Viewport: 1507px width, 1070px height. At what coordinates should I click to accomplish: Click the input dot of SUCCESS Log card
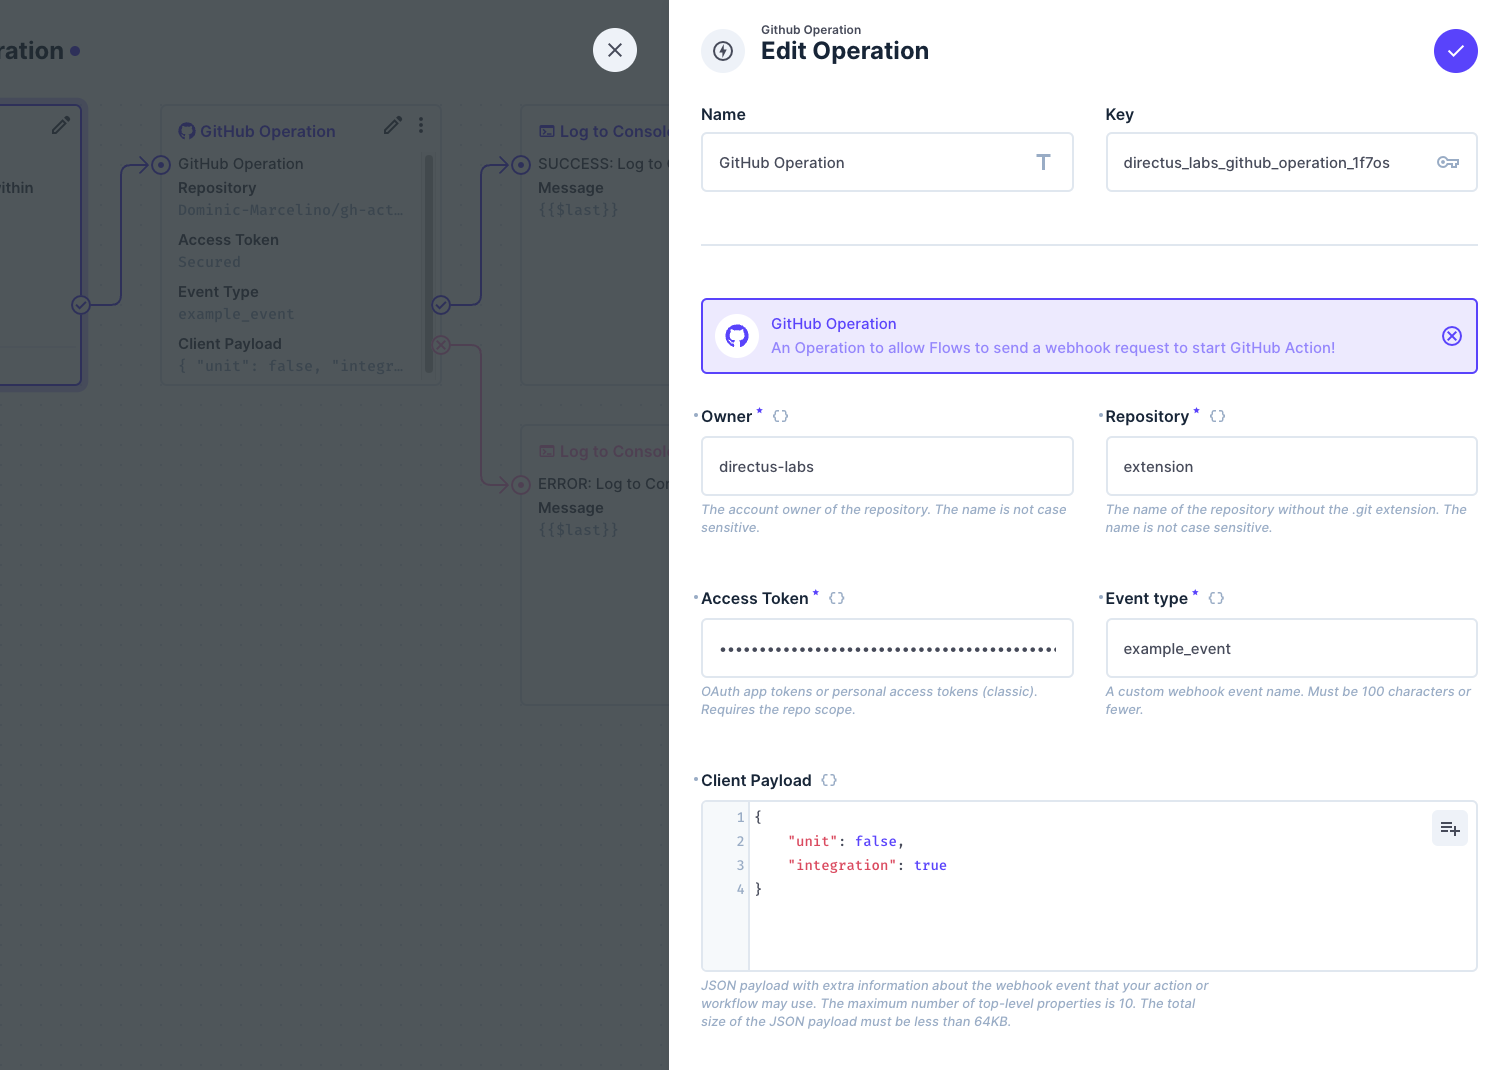click(x=521, y=165)
